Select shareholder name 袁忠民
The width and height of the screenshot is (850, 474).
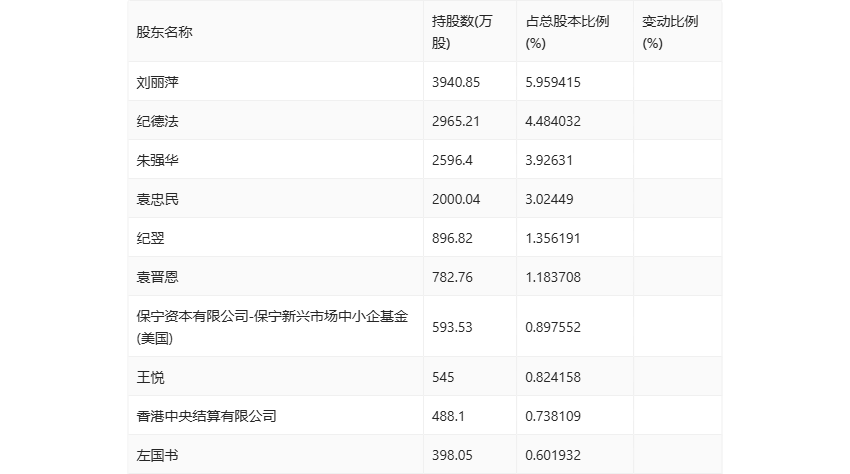coord(157,199)
